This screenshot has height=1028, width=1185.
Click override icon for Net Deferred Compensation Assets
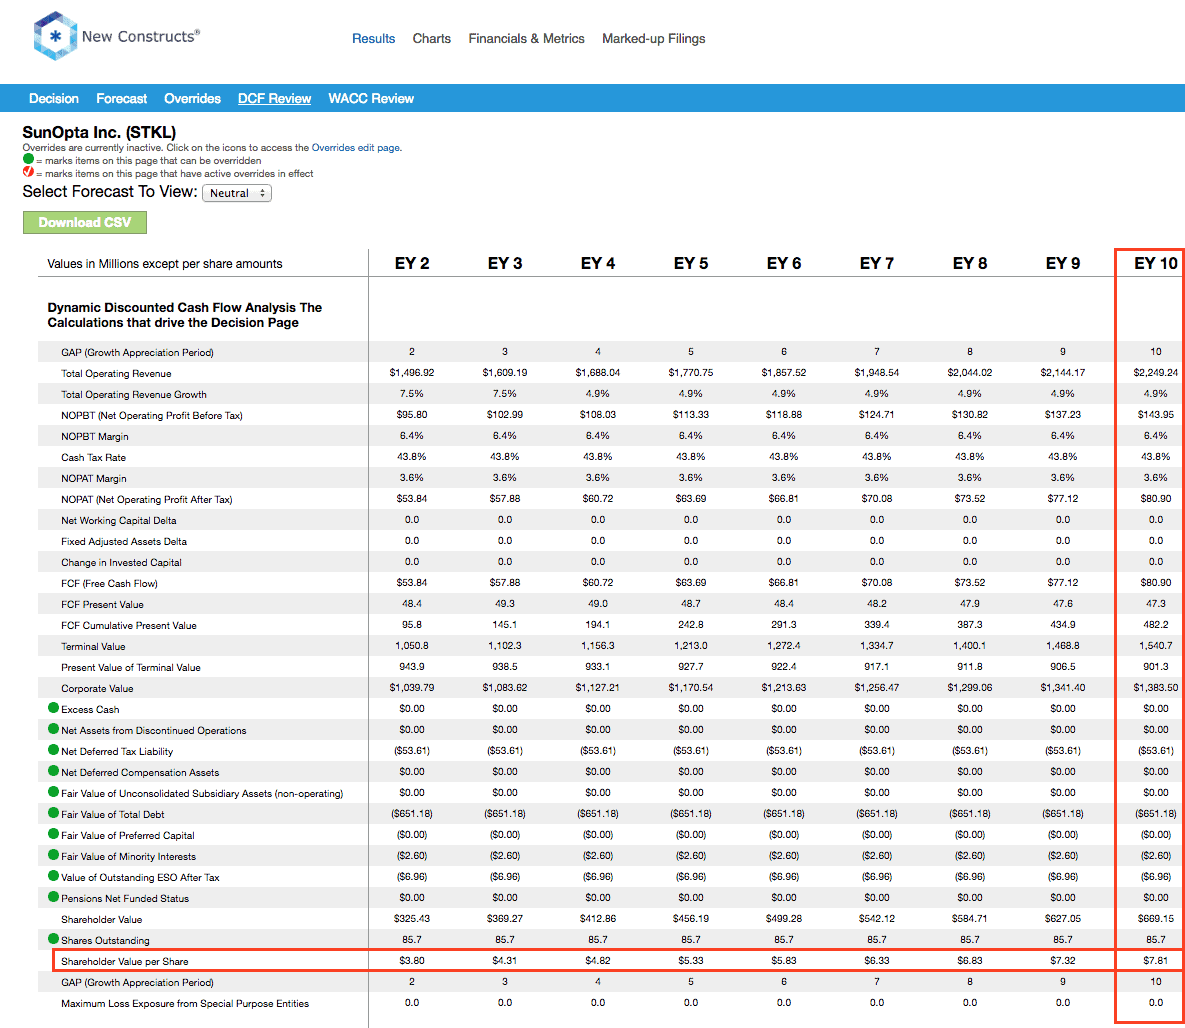[53, 771]
